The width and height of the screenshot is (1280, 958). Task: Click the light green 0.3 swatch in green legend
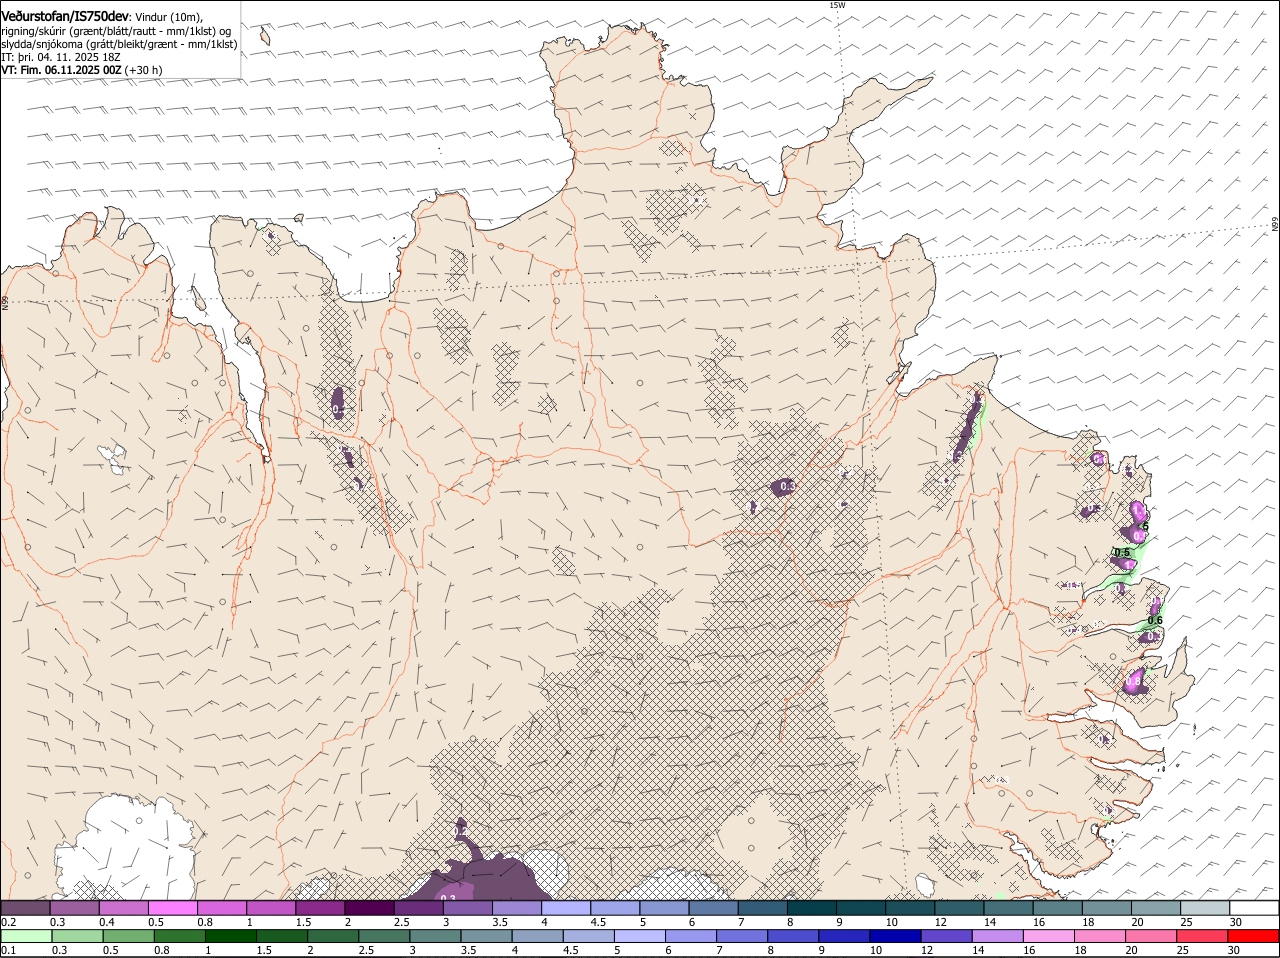[x=77, y=936]
